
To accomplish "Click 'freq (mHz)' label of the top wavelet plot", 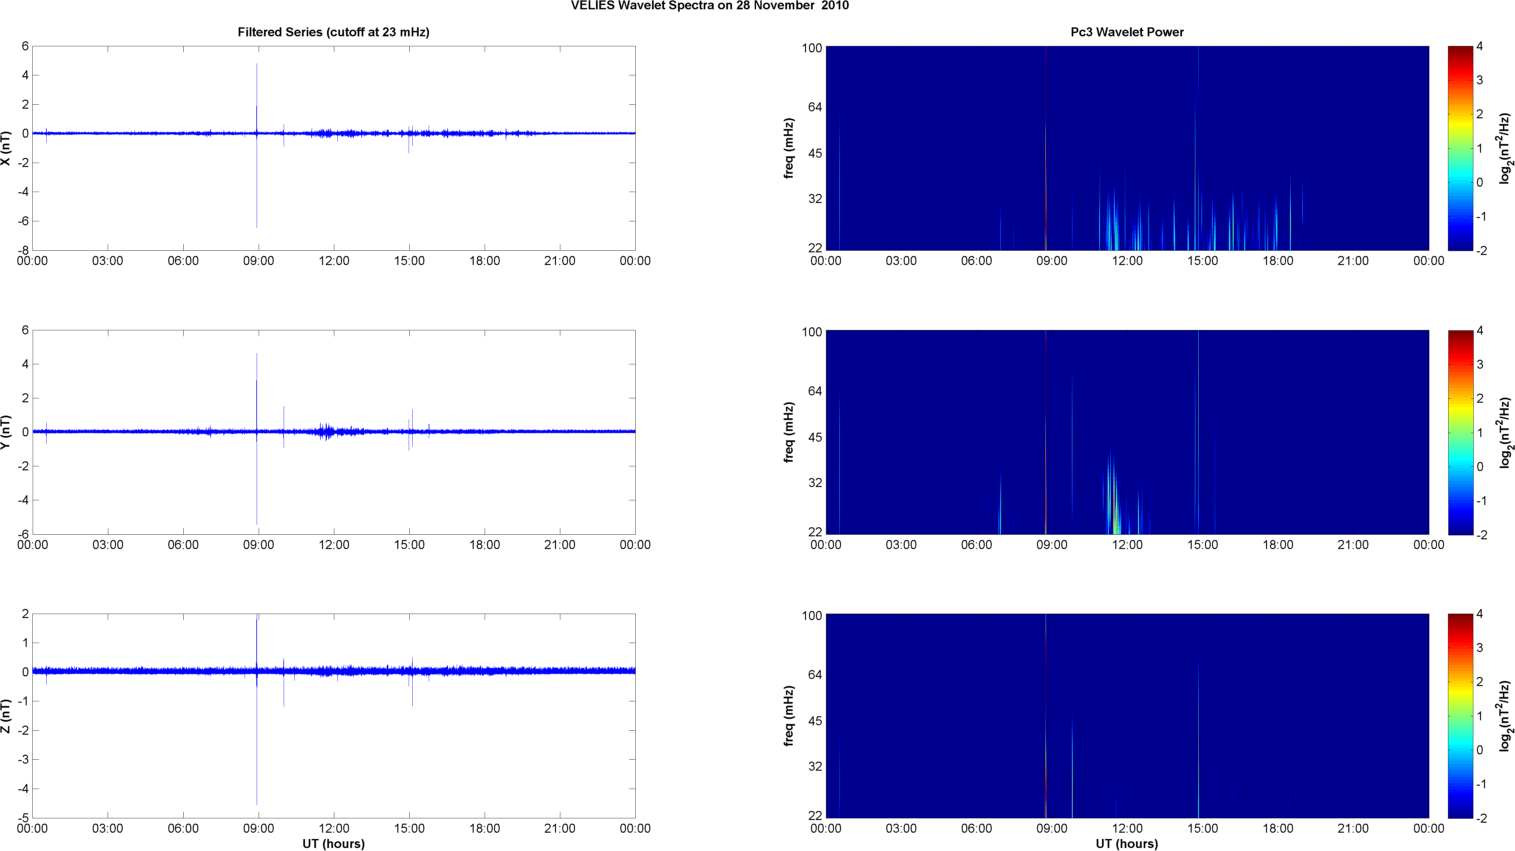I will tap(789, 148).
